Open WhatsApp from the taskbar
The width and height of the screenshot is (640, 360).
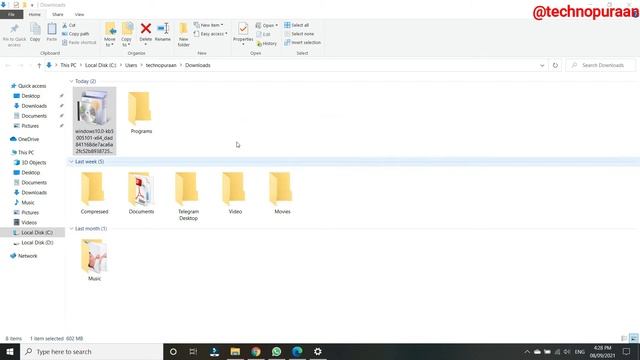pos(276,351)
